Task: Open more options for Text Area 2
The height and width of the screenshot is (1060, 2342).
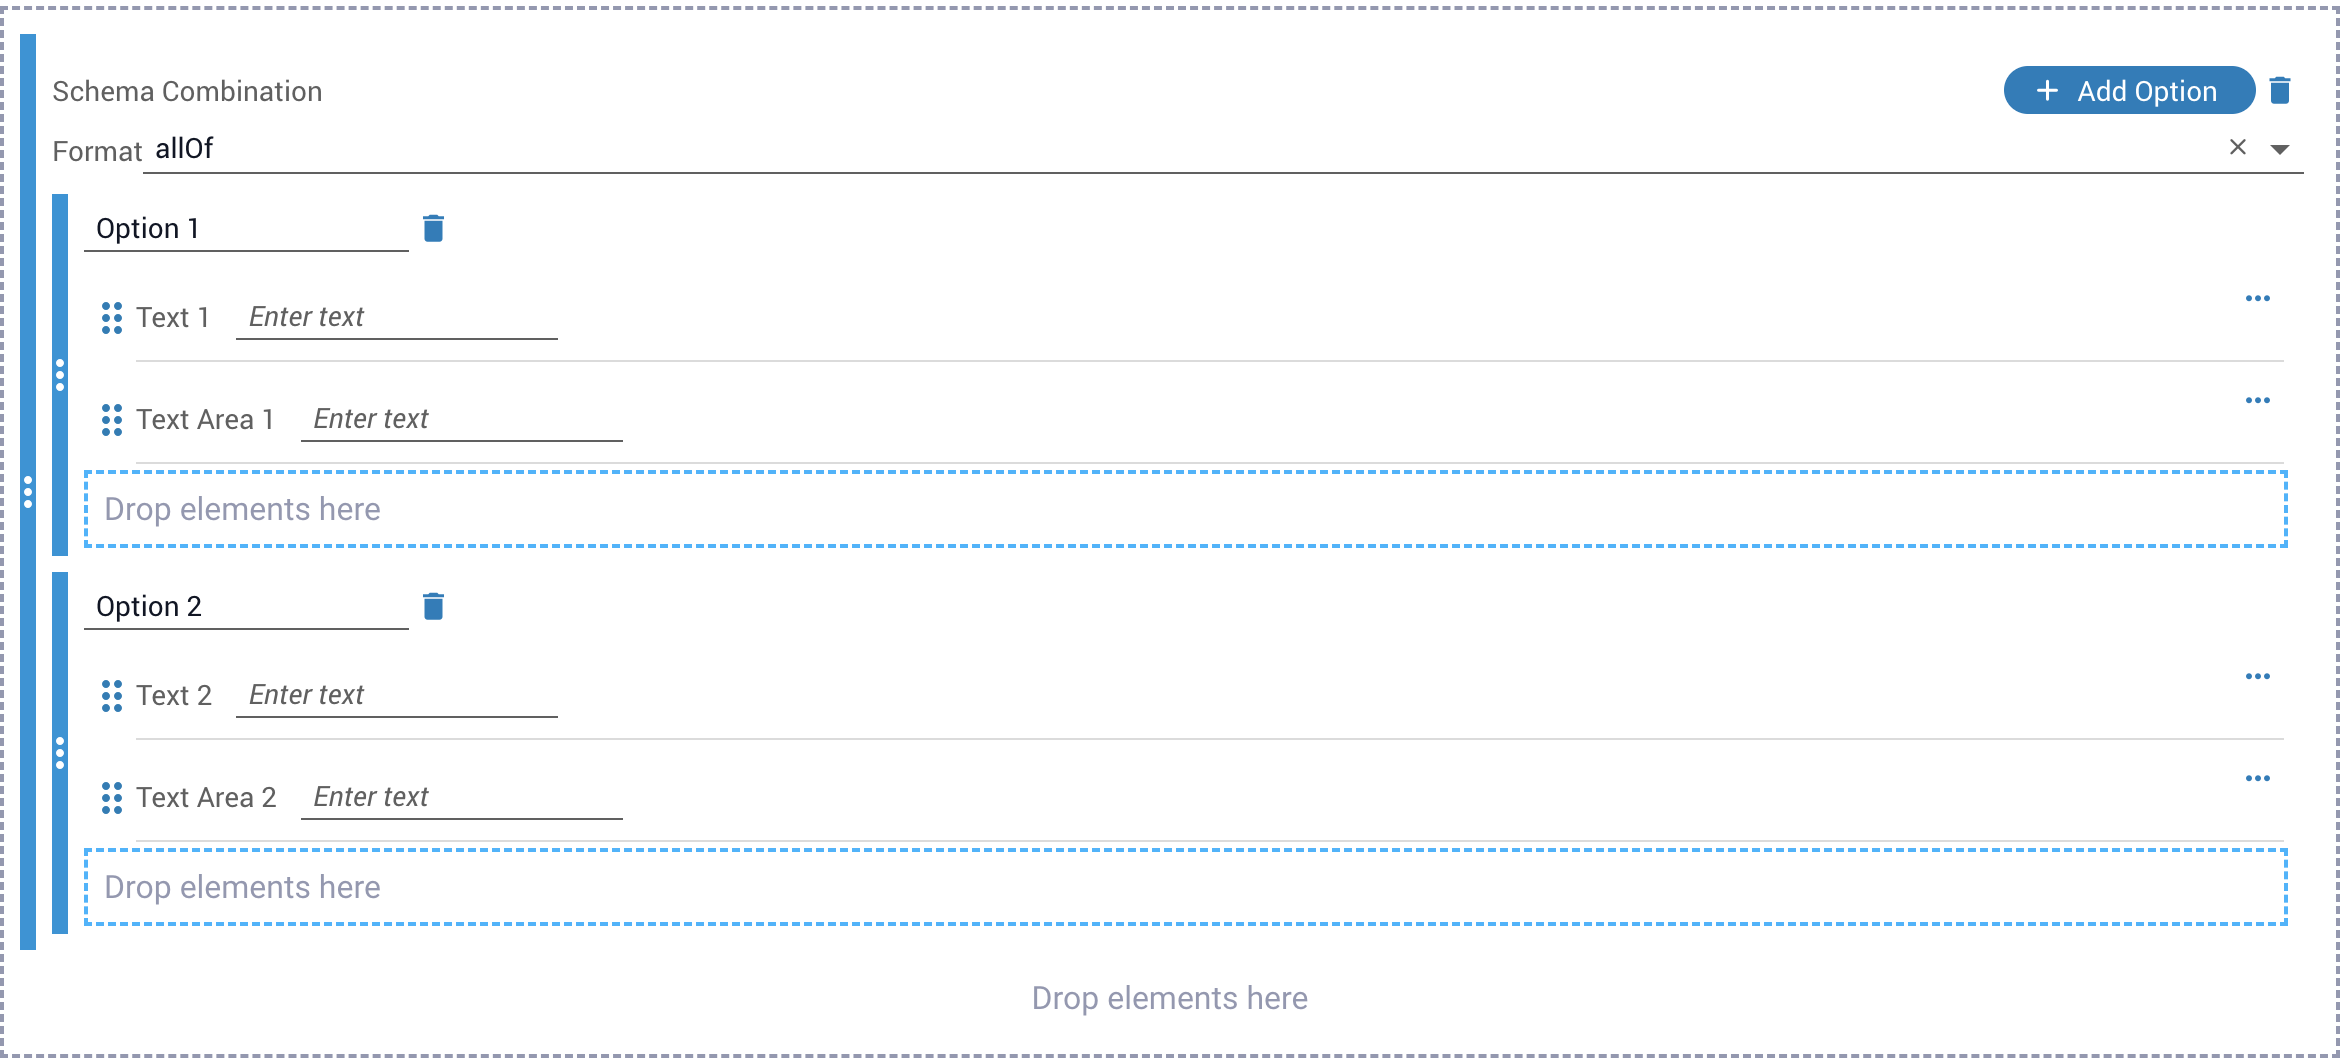Action: 2257,779
